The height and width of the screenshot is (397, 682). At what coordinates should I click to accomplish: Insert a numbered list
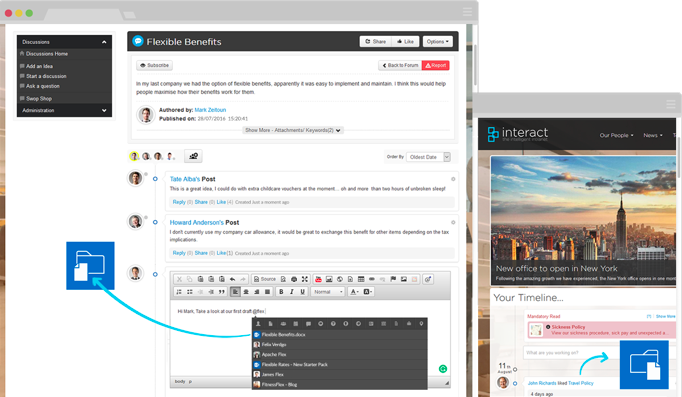(179, 292)
